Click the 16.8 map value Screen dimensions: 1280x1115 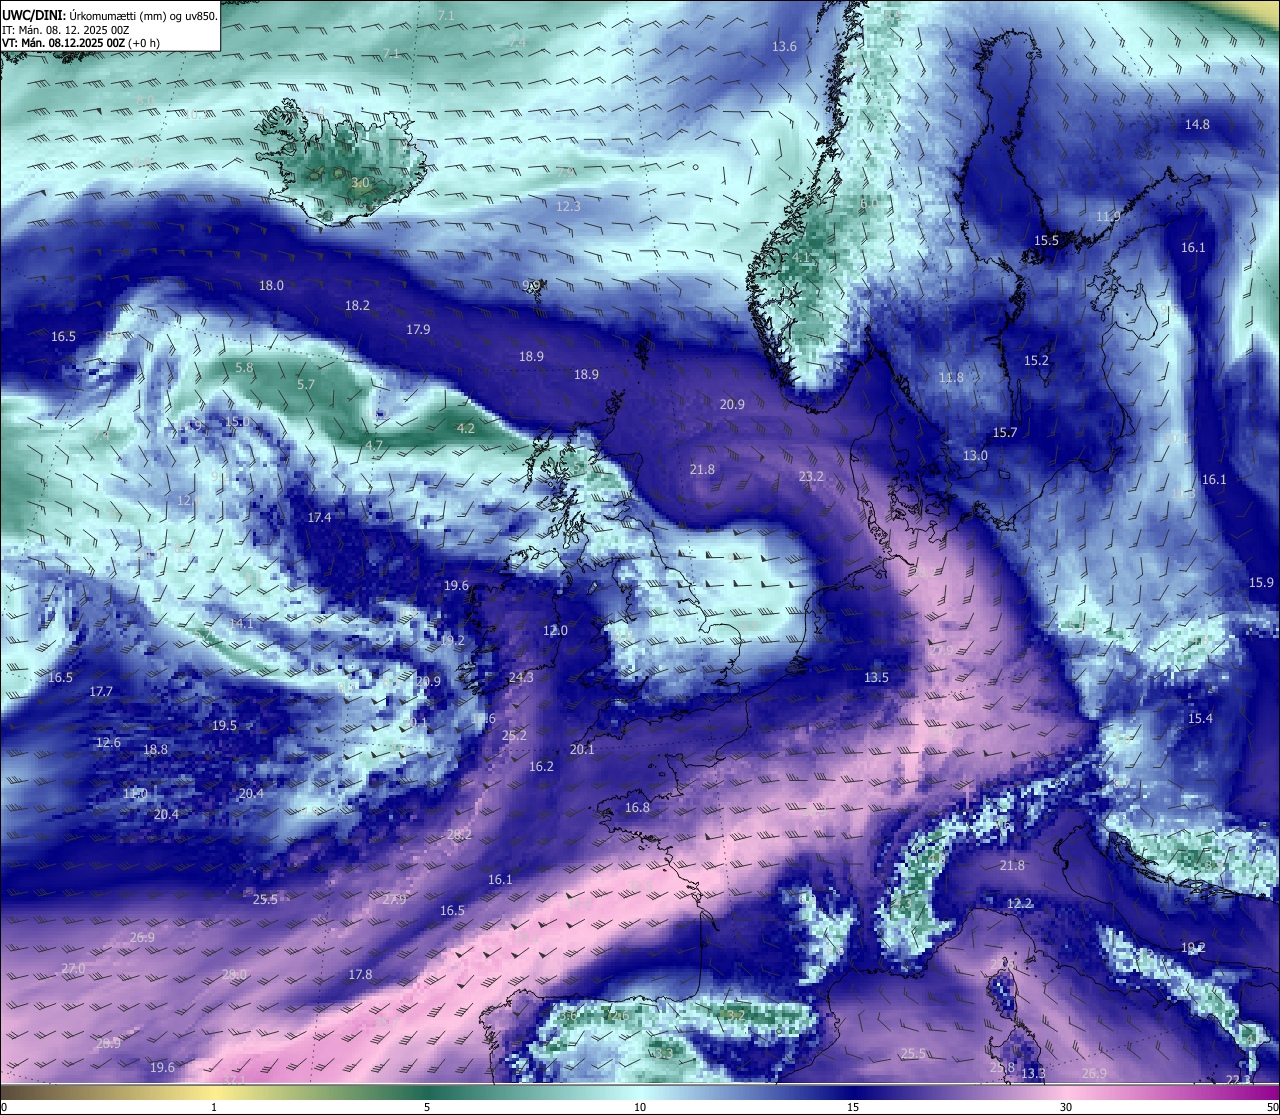[x=637, y=807]
